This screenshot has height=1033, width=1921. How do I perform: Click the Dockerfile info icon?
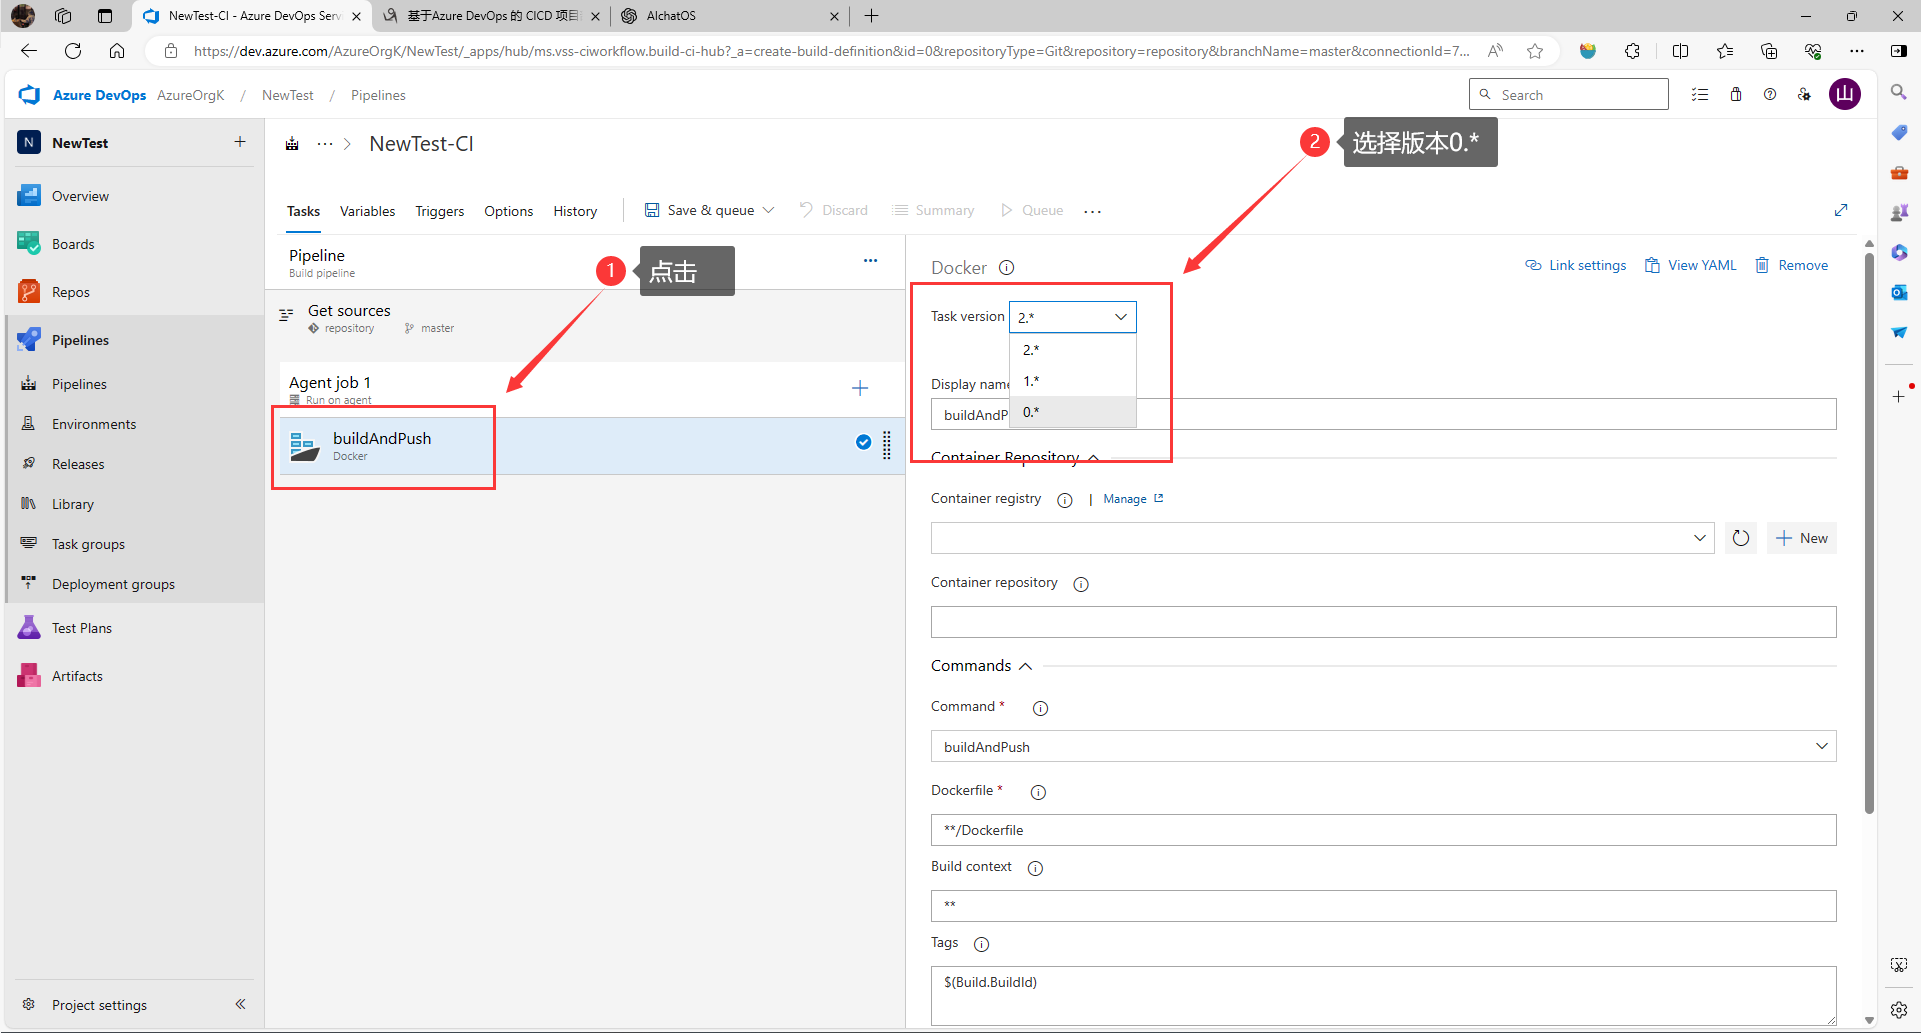click(x=1038, y=792)
